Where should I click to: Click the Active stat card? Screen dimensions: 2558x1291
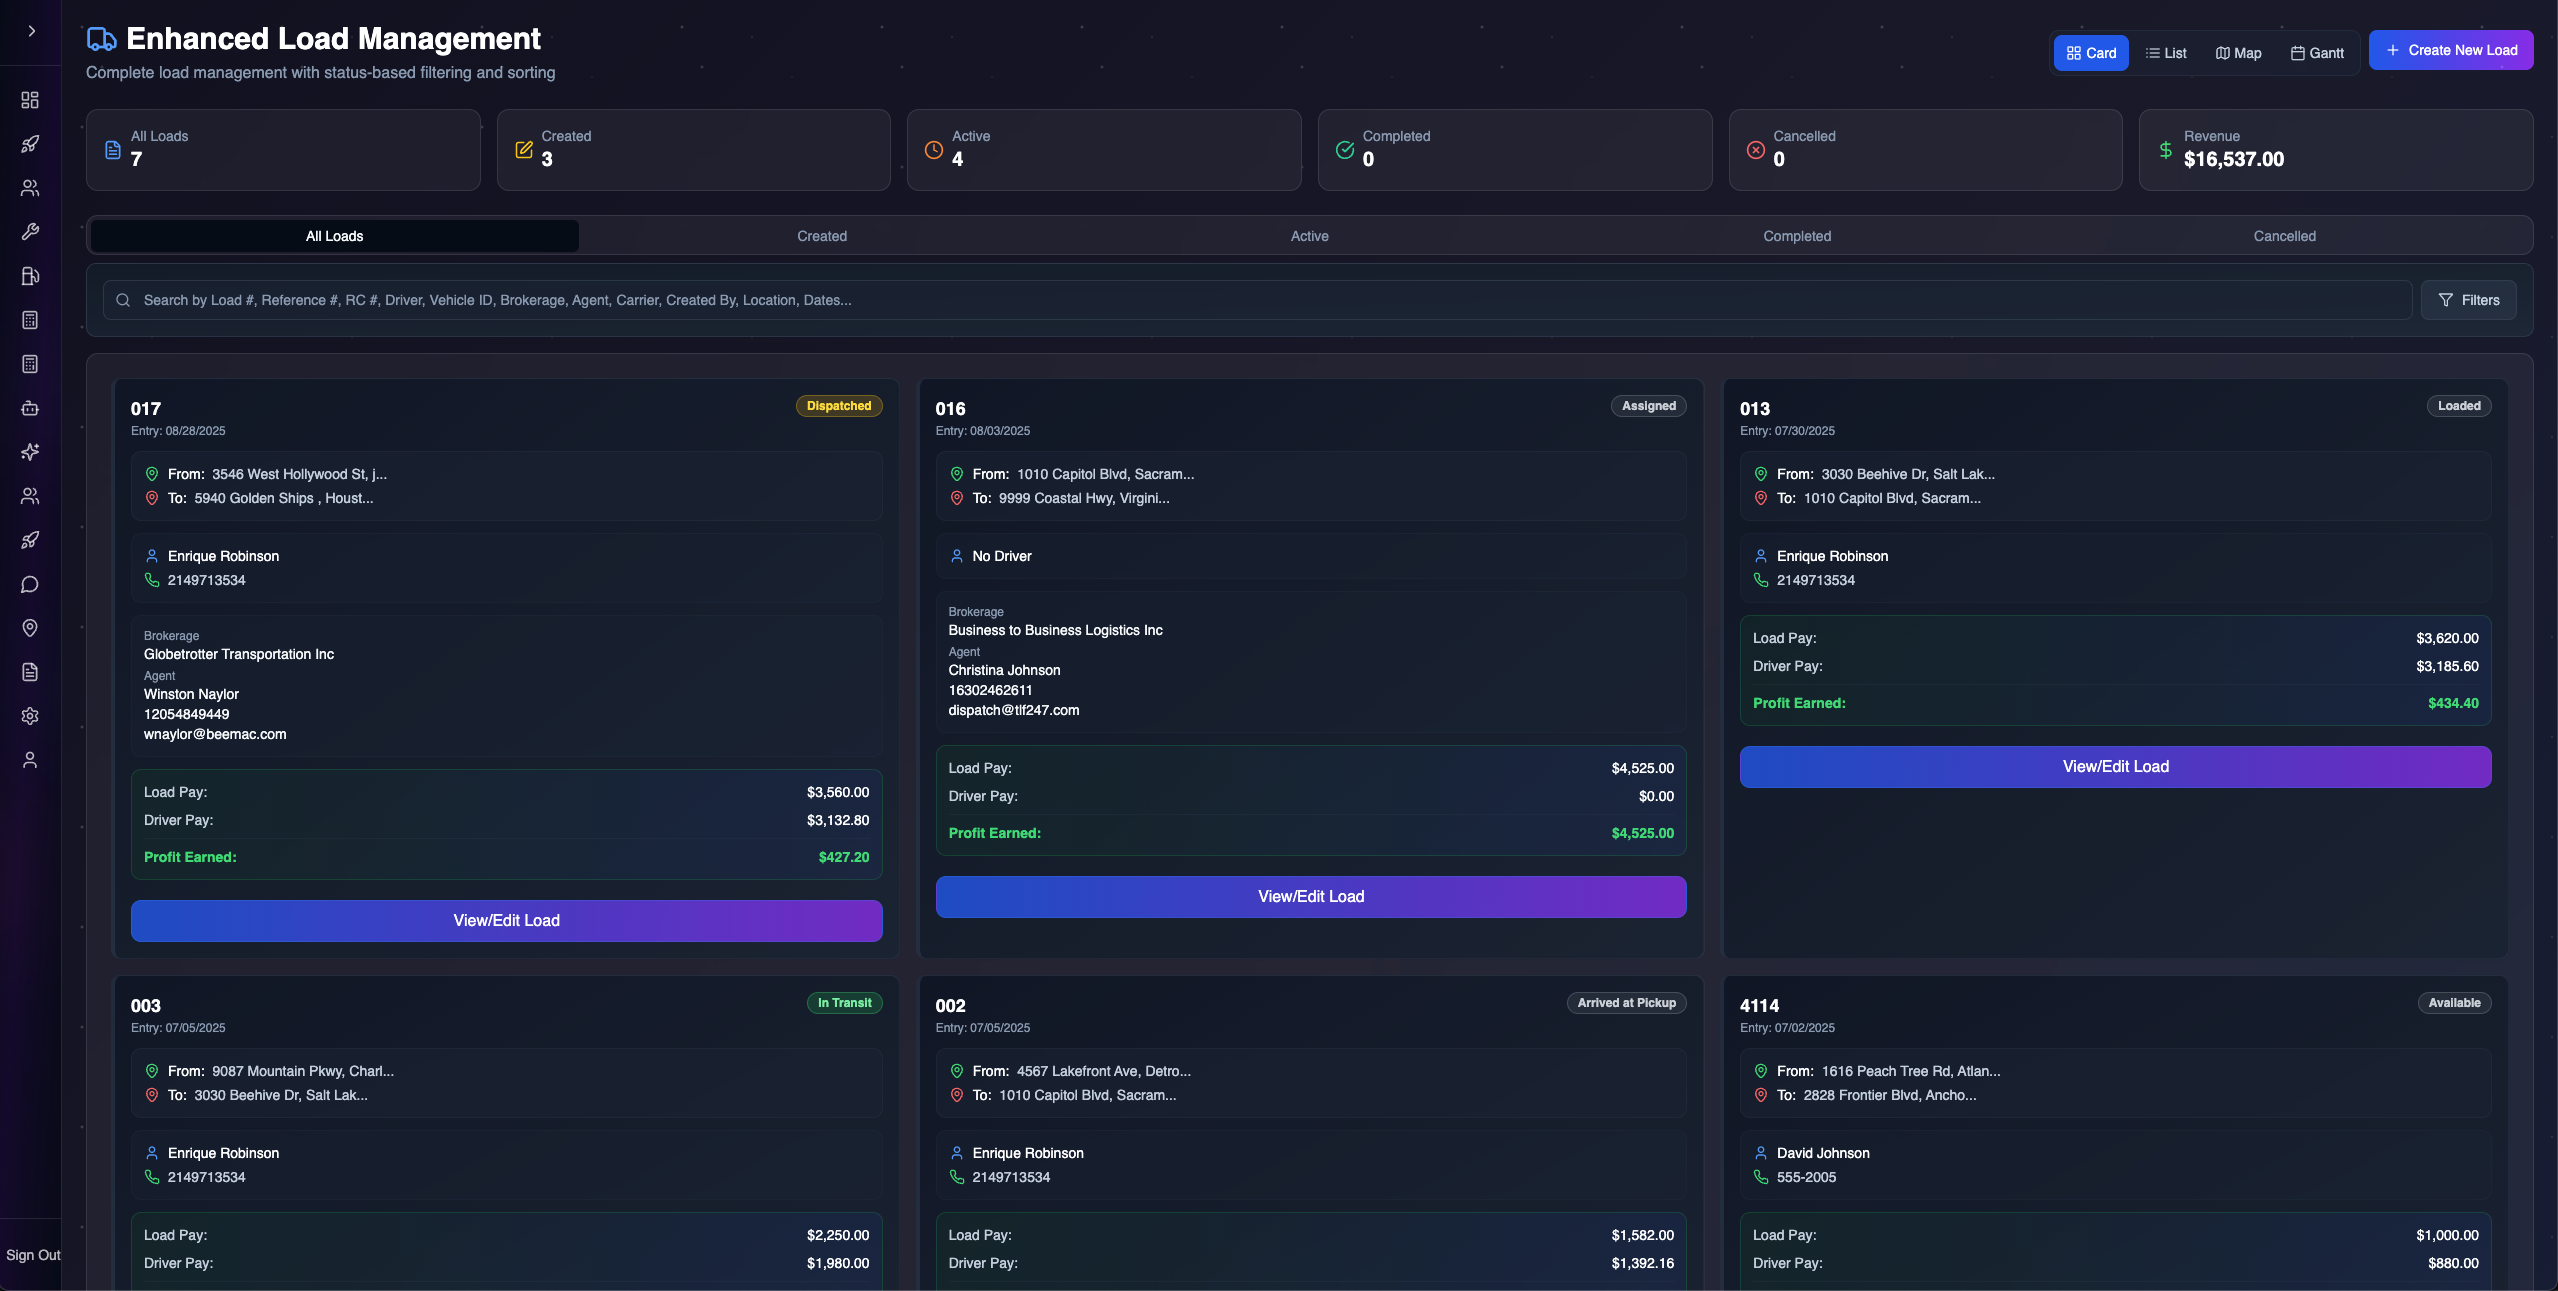point(1103,150)
